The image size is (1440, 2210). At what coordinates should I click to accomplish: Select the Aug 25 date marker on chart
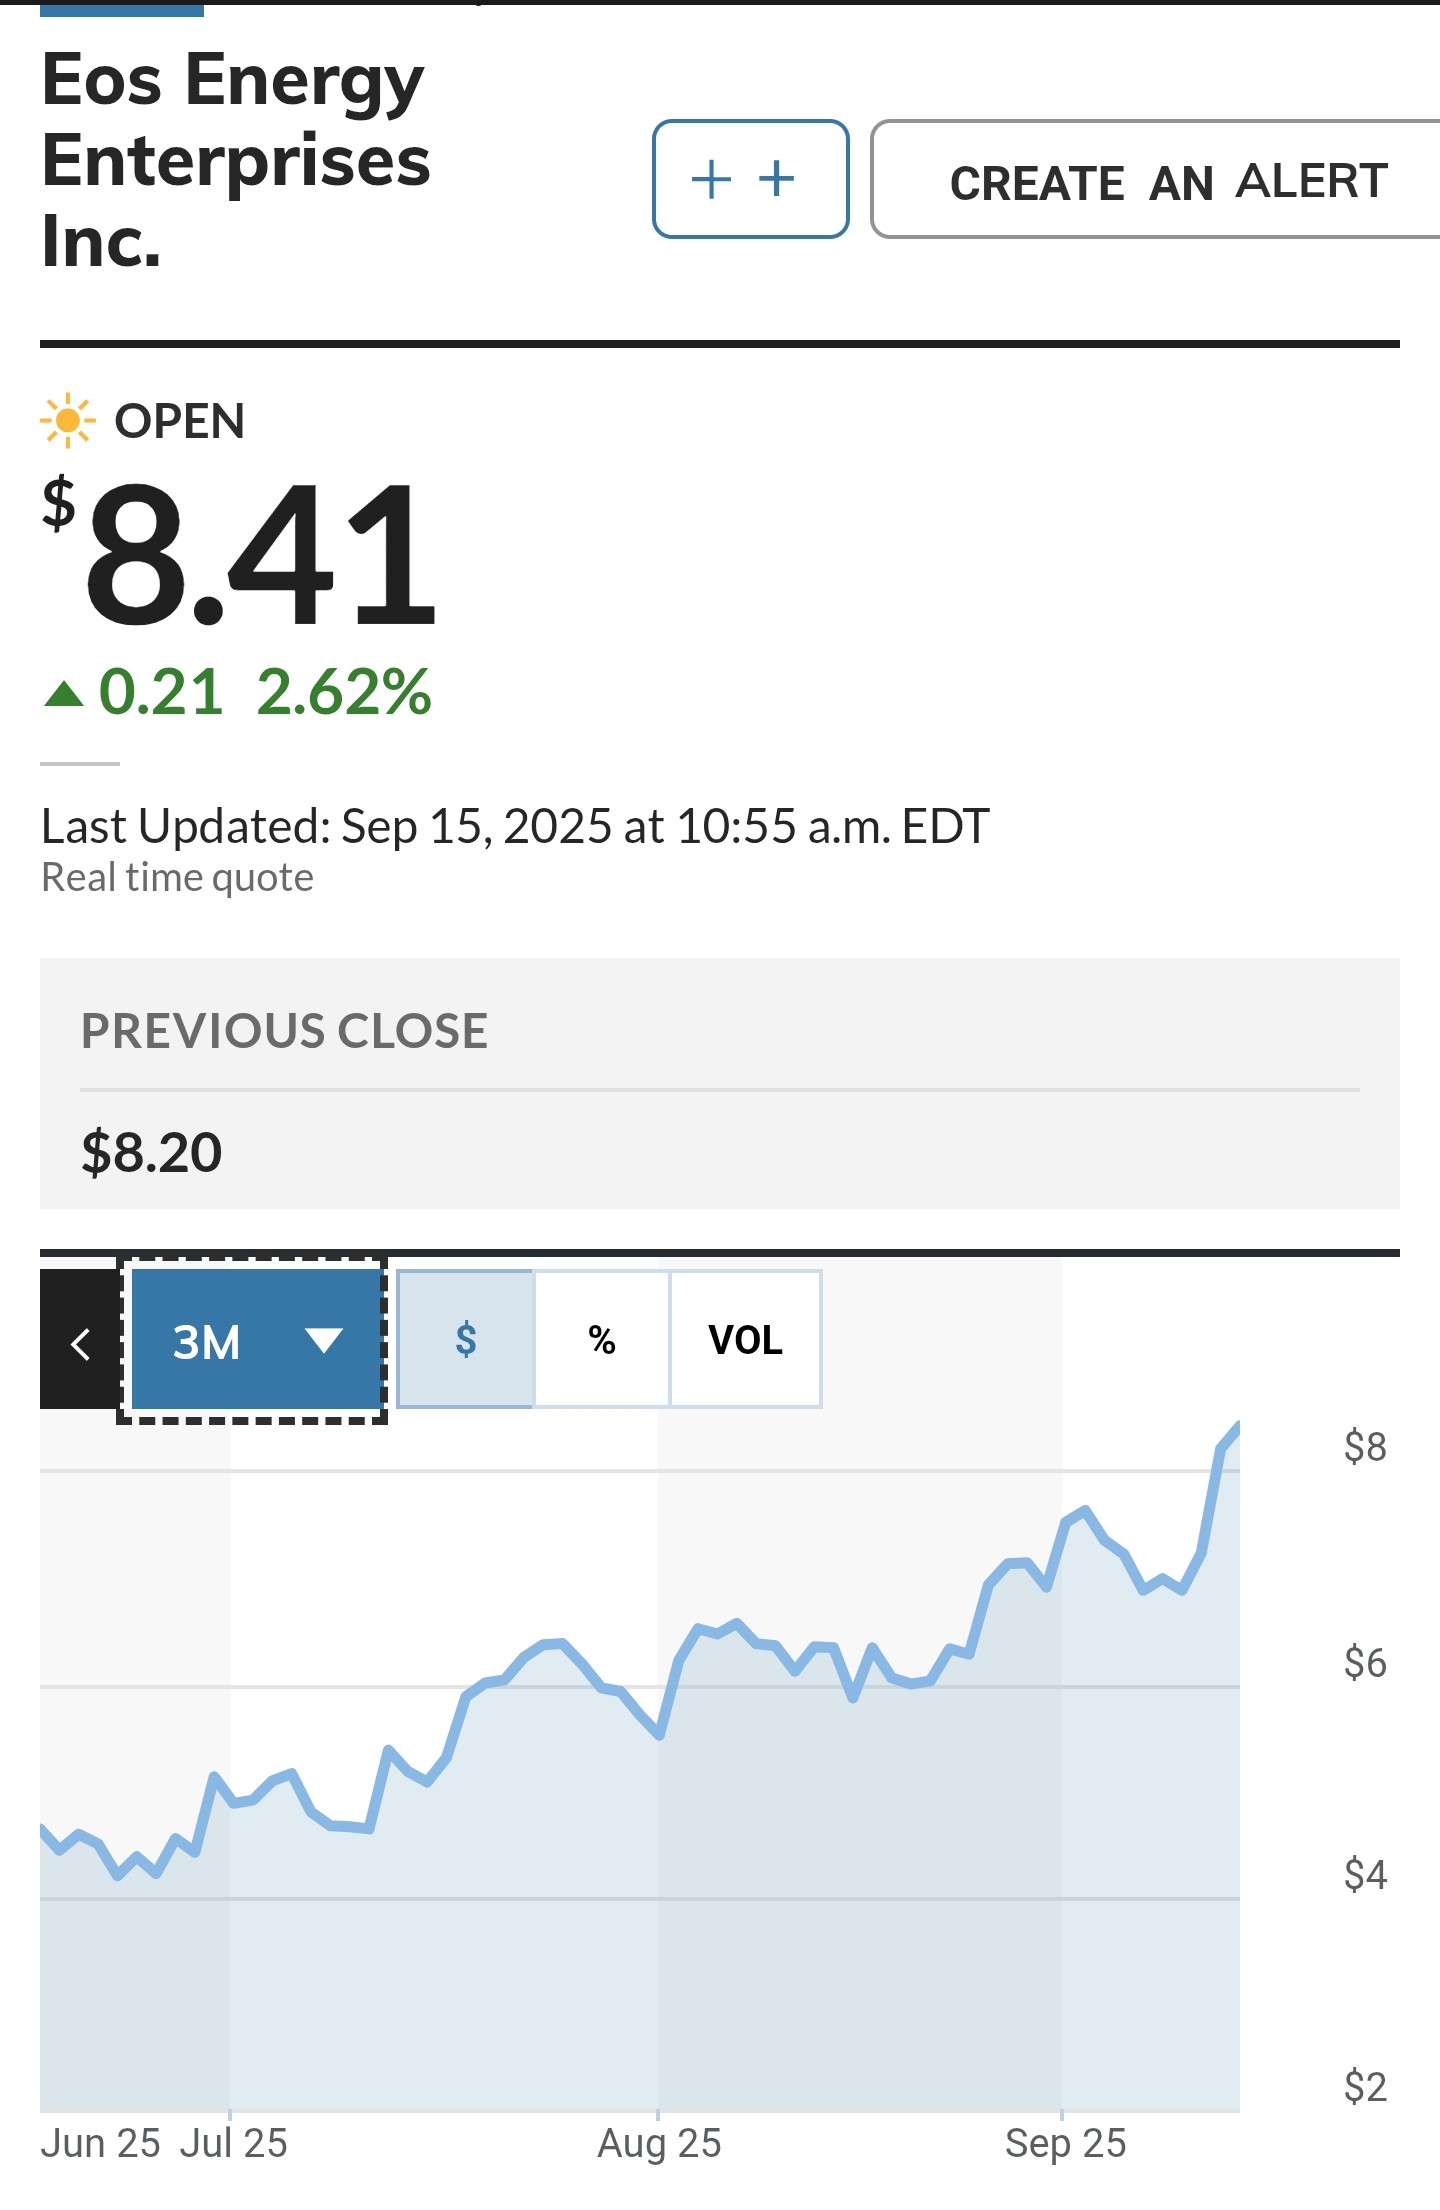click(x=659, y=2144)
